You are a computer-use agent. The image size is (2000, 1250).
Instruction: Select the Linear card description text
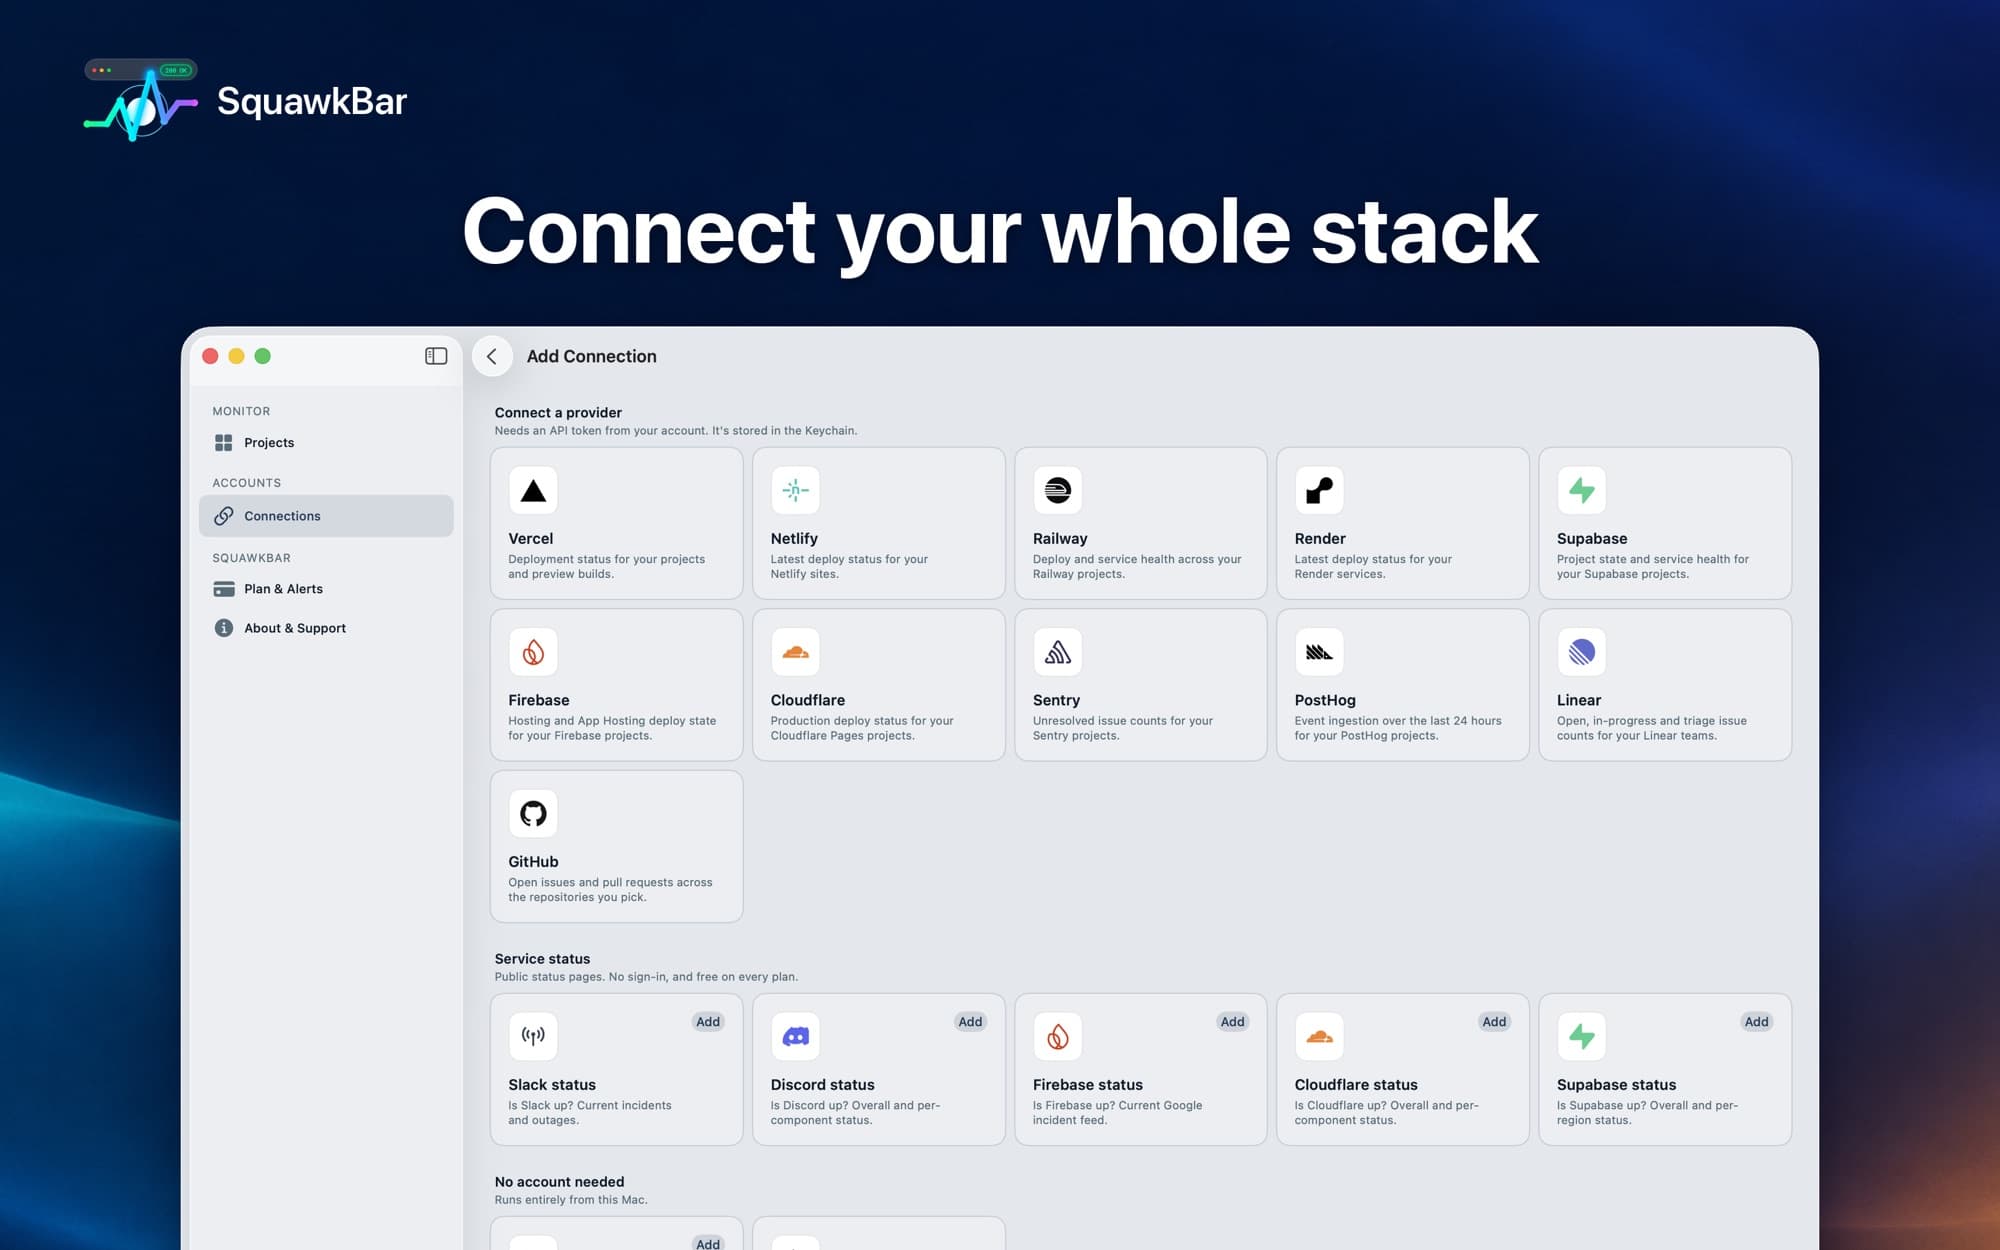coord(1652,728)
